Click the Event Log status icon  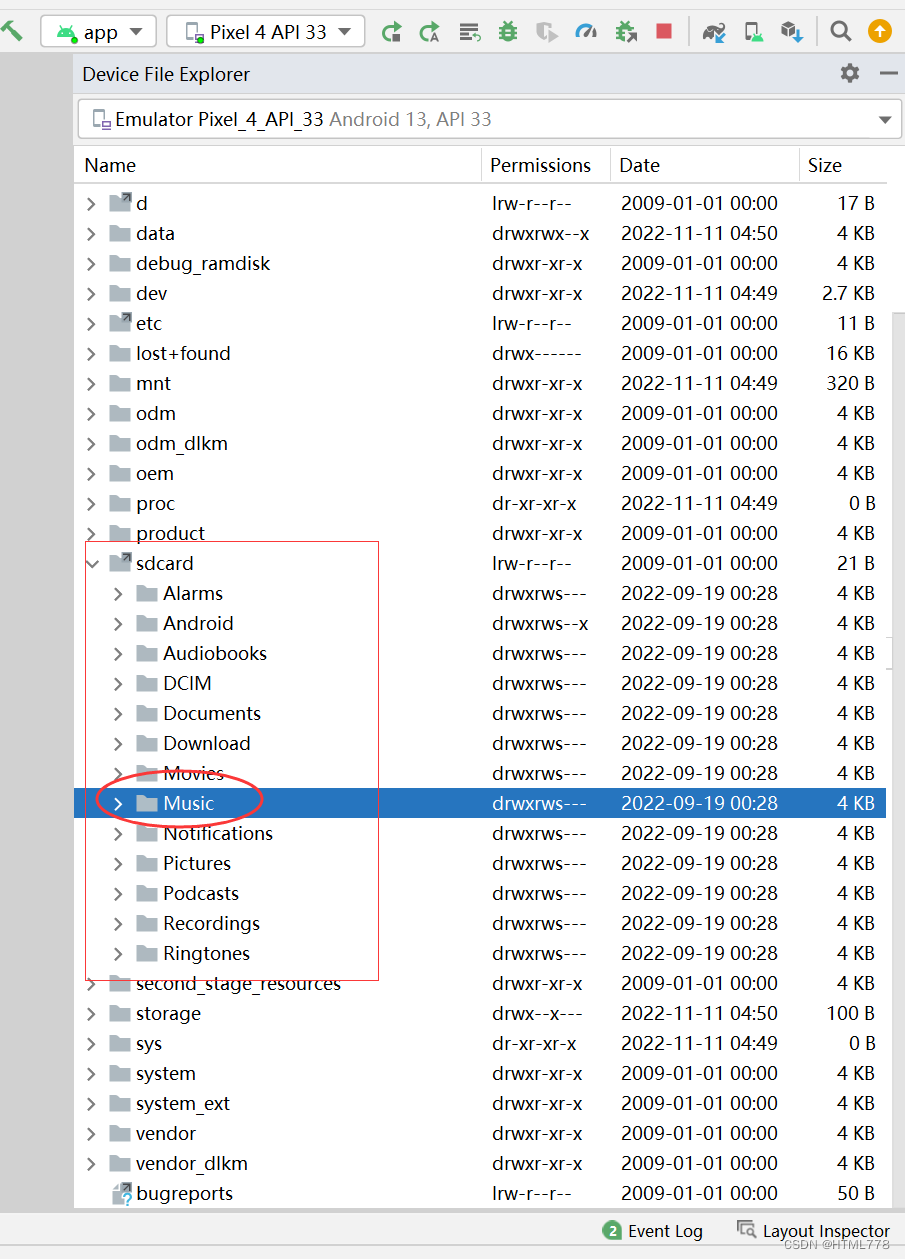point(611,1230)
